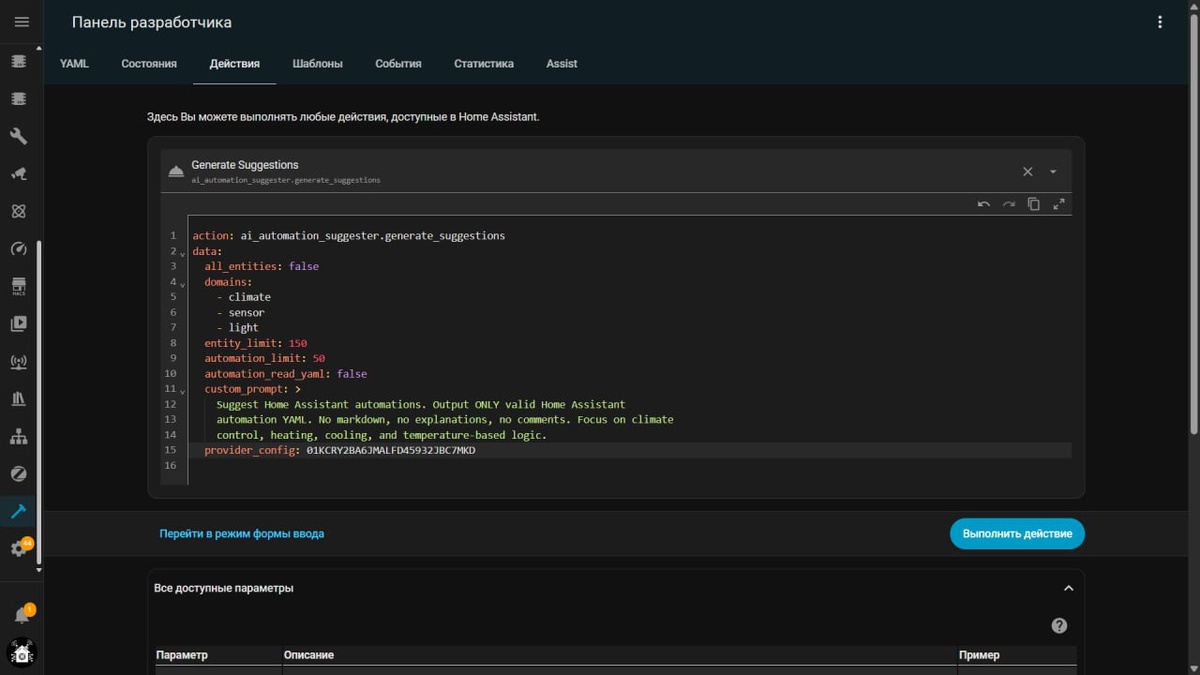Redo change in YAML editor
The width and height of the screenshot is (1200, 675).
[1009, 204]
